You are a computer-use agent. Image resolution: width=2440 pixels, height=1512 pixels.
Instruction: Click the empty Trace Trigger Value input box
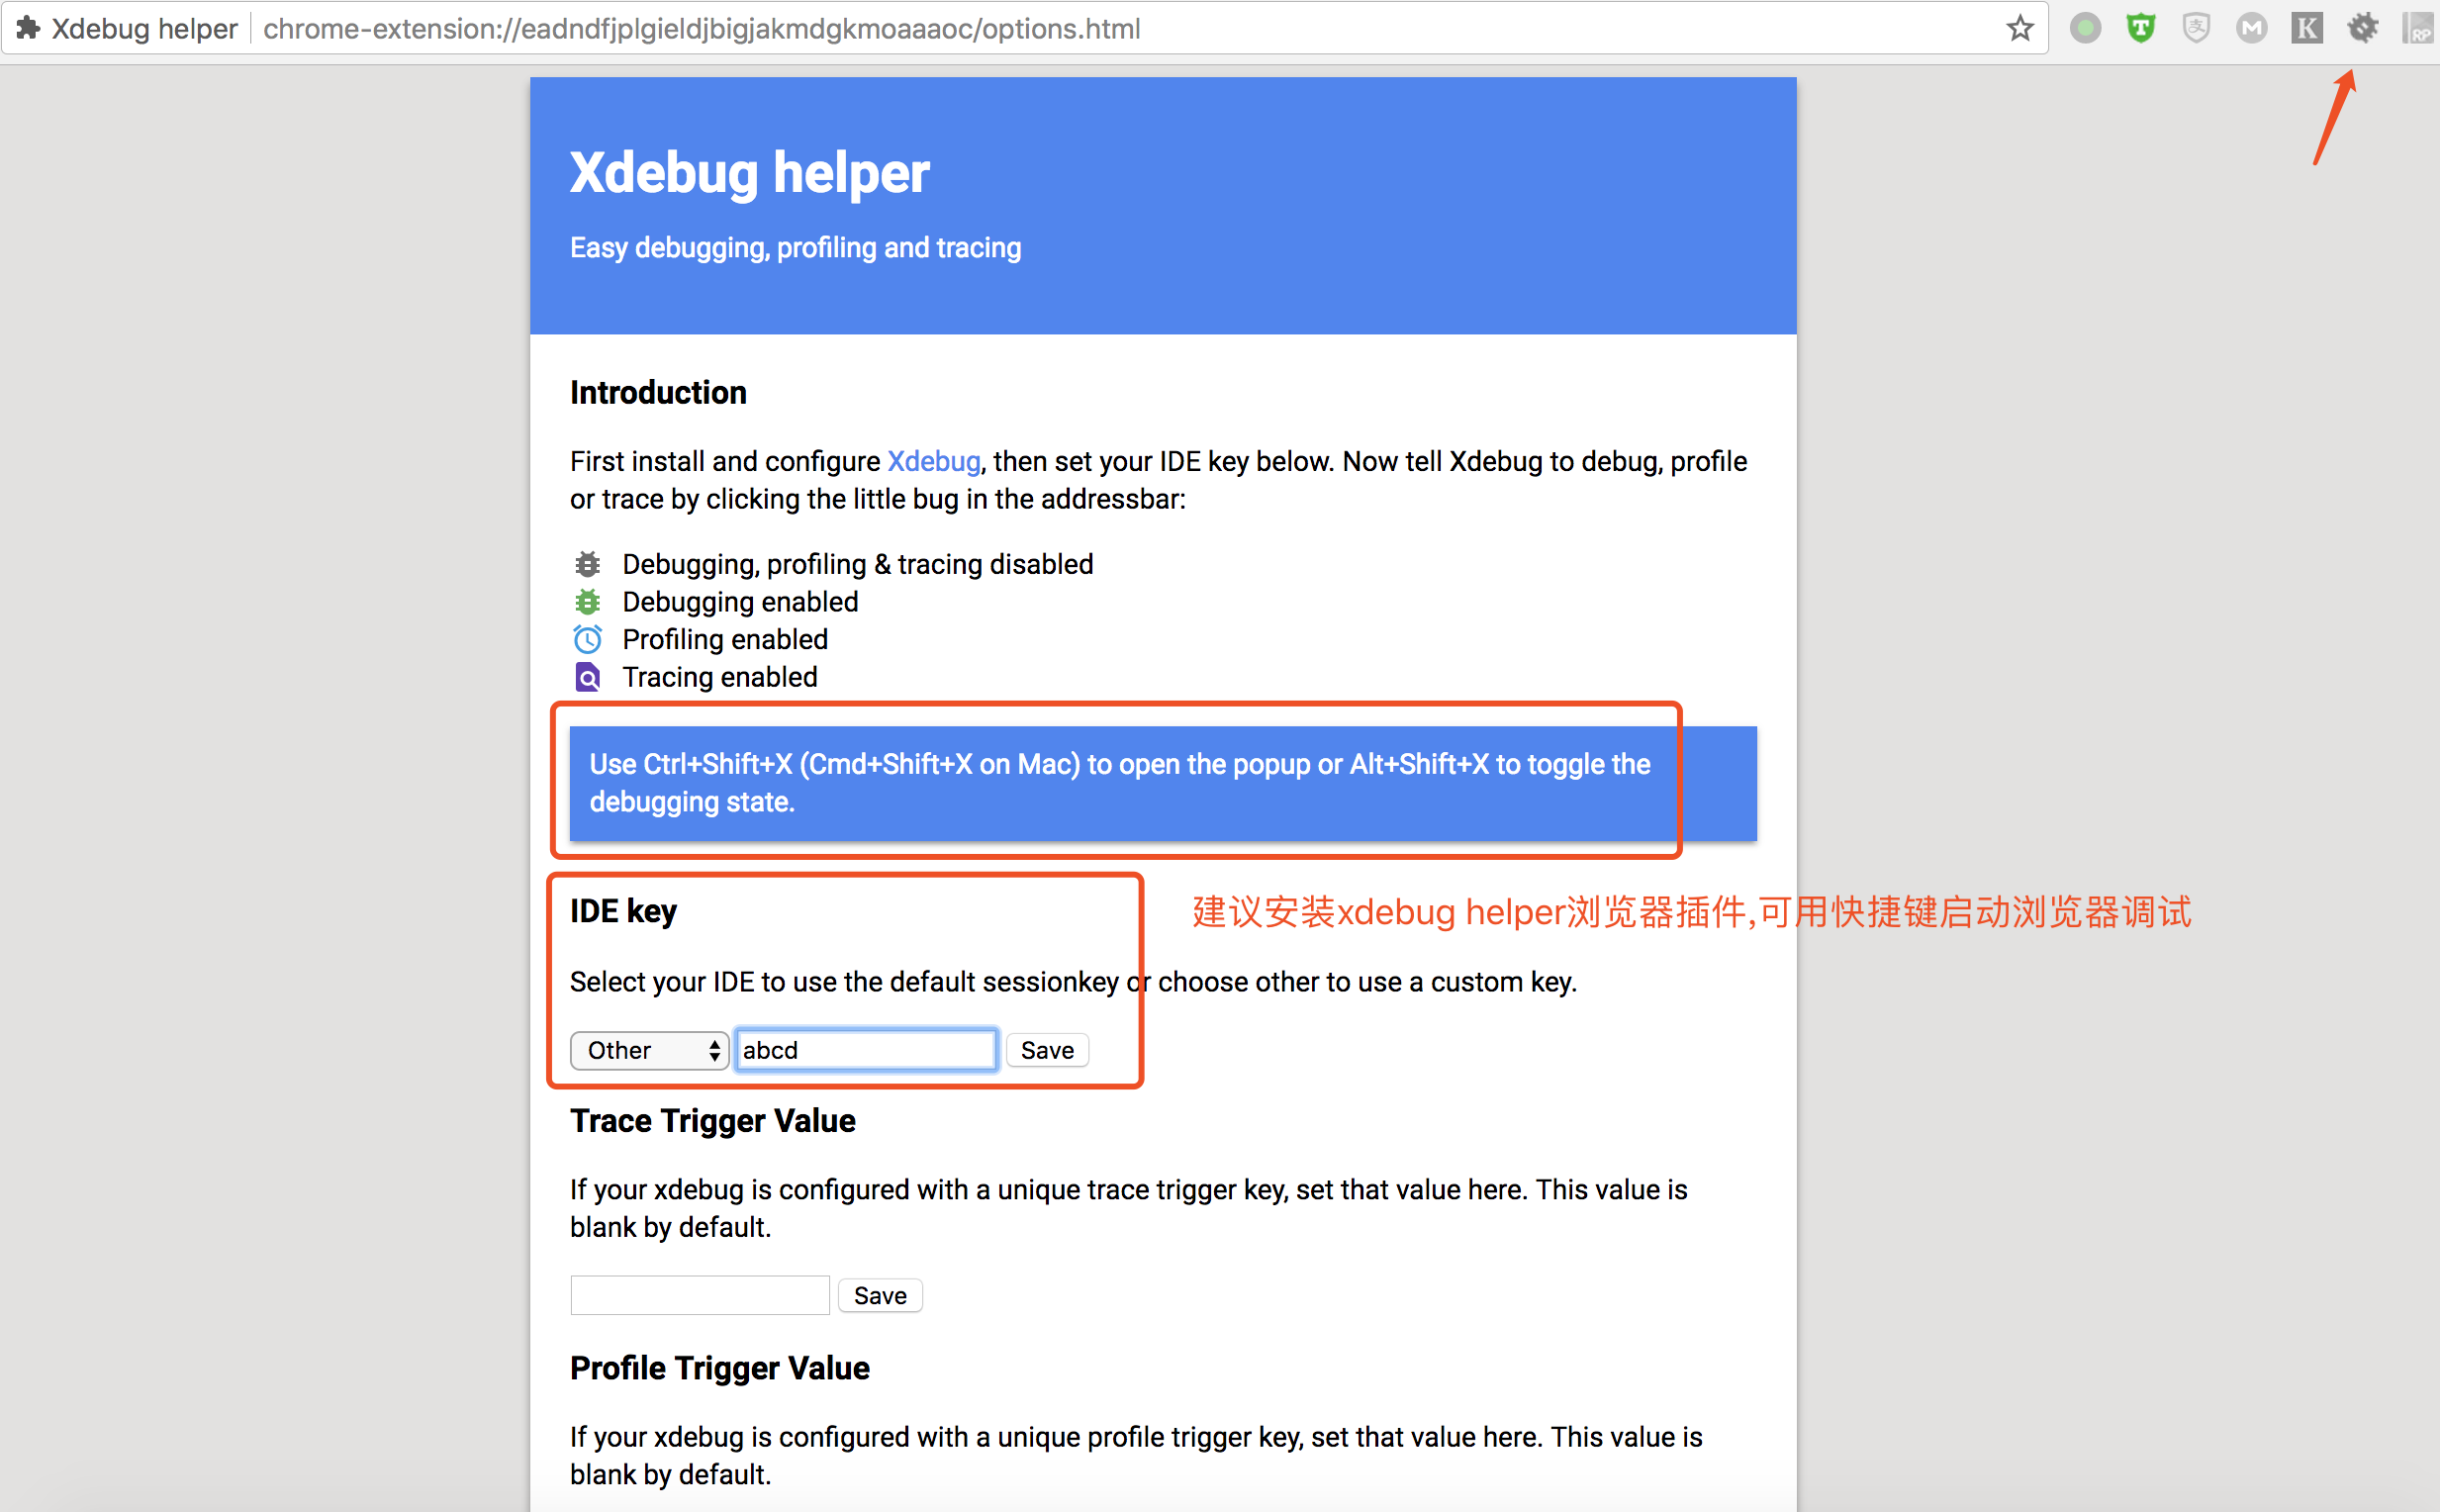pos(699,1294)
